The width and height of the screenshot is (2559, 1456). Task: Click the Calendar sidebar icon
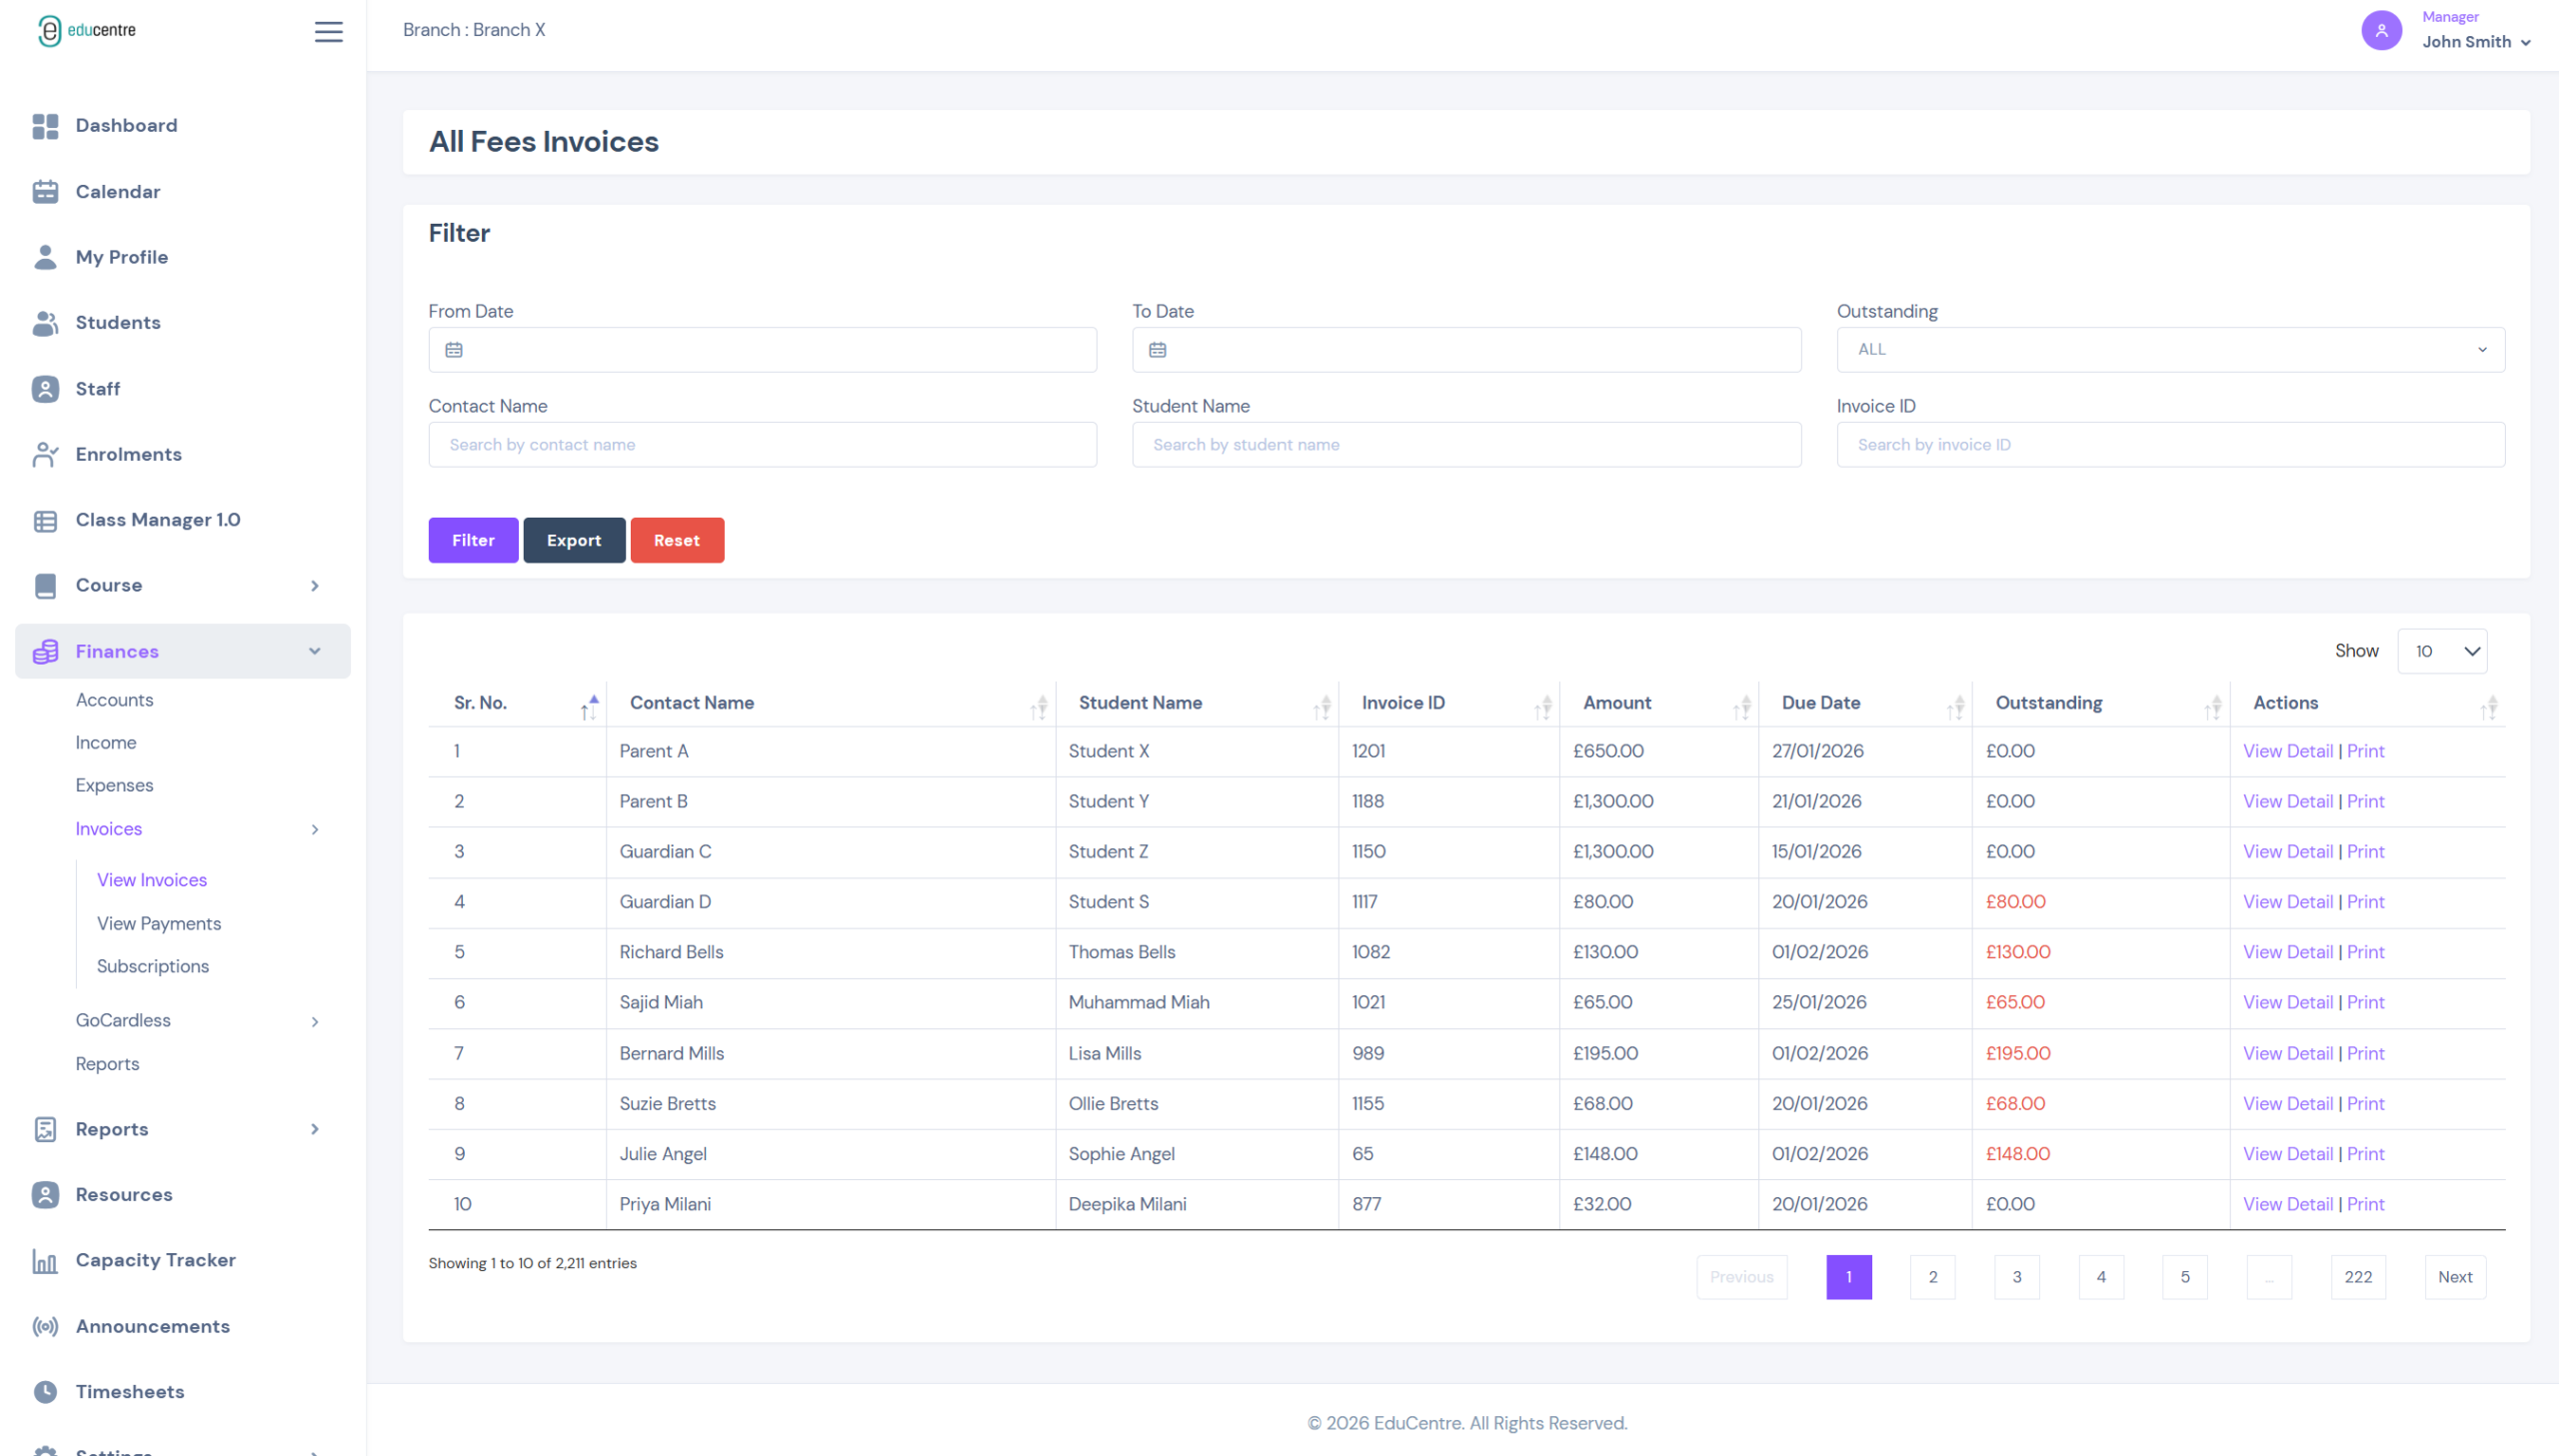pos(45,192)
